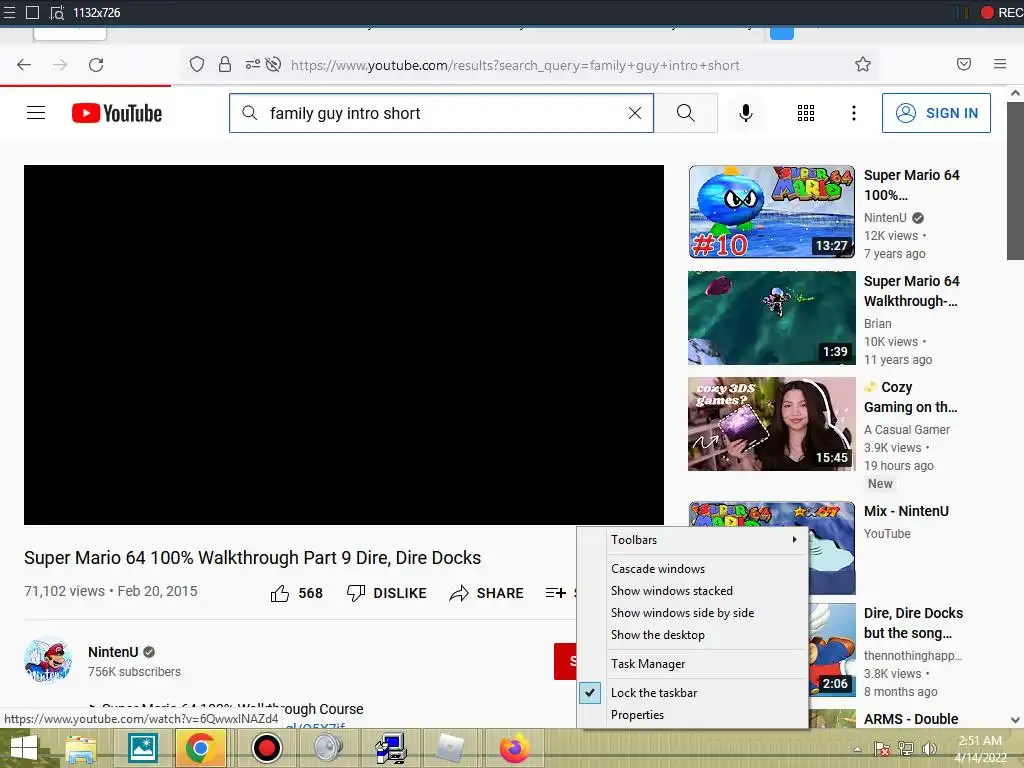Open the Save to Pocket icon

coord(963,64)
